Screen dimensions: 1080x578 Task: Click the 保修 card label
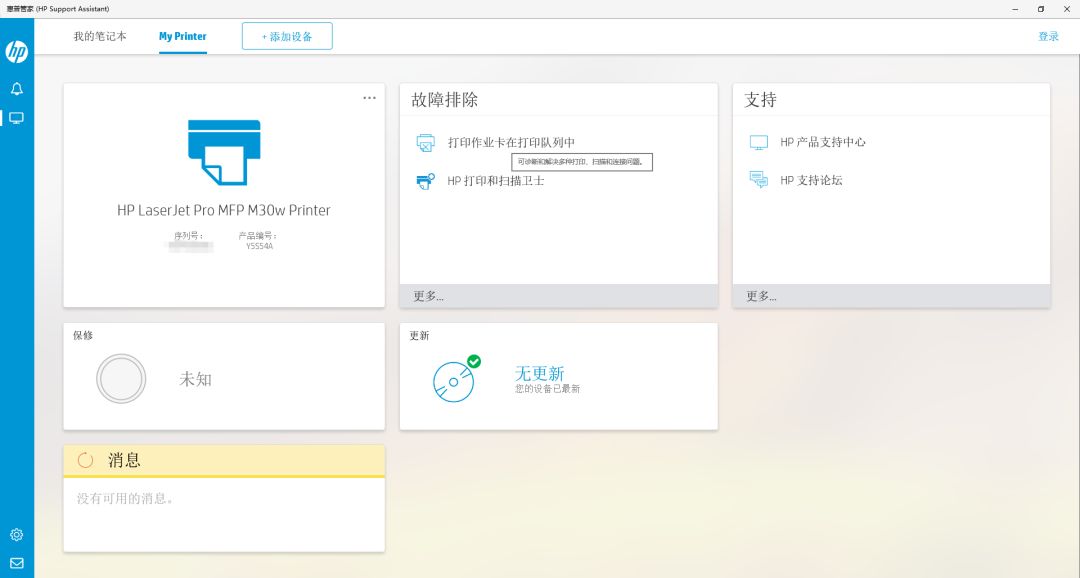[x=83, y=336]
